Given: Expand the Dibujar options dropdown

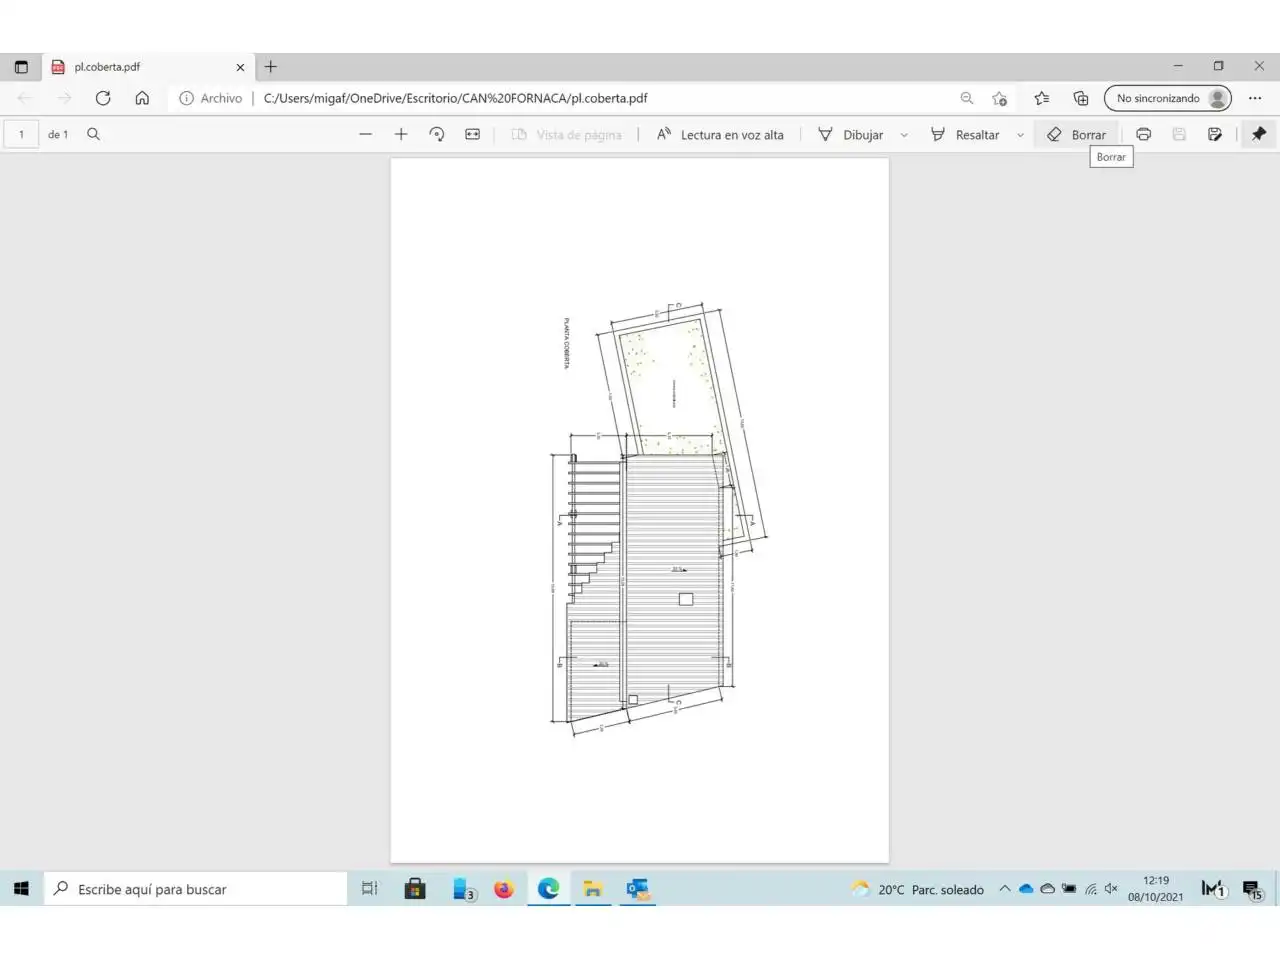Looking at the screenshot, I should [x=904, y=135].
